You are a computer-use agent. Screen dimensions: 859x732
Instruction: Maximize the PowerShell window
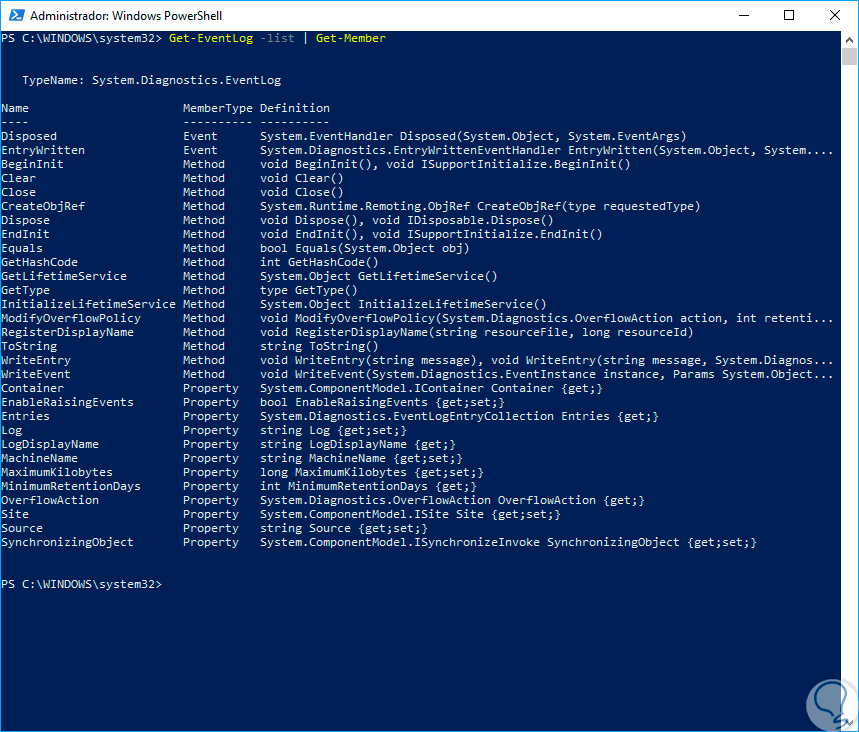[790, 15]
